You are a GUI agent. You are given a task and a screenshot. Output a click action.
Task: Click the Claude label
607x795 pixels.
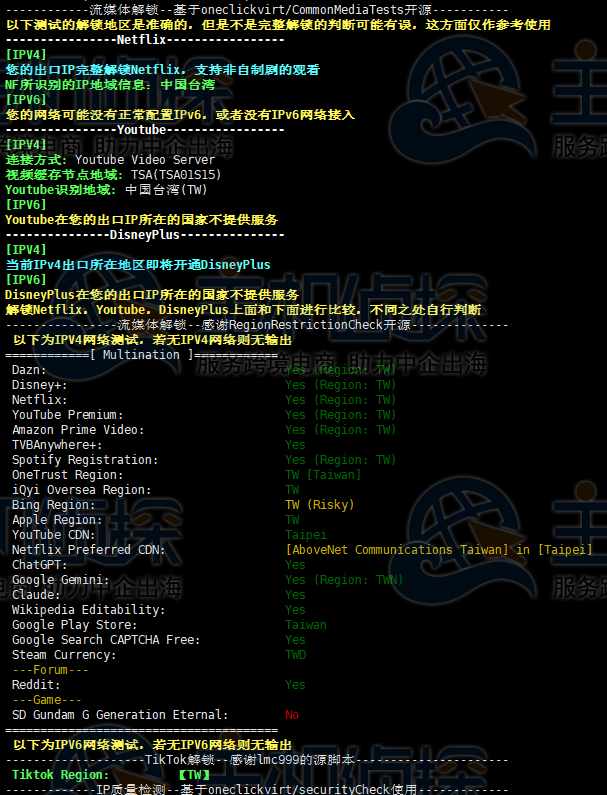click(x=35, y=595)
